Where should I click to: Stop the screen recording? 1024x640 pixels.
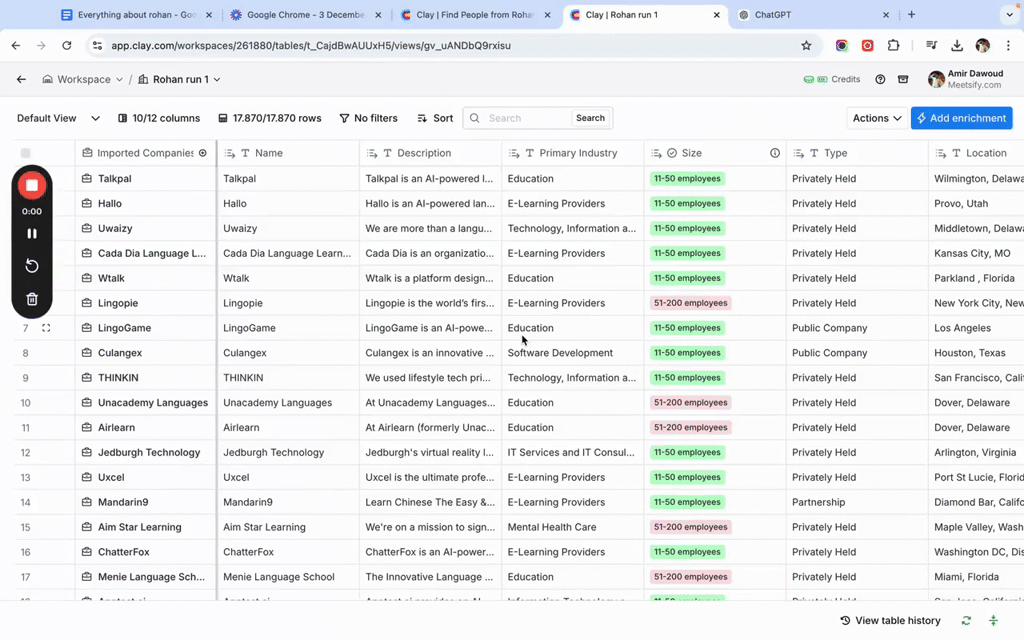pyautogui.click(x=32, y=185)
